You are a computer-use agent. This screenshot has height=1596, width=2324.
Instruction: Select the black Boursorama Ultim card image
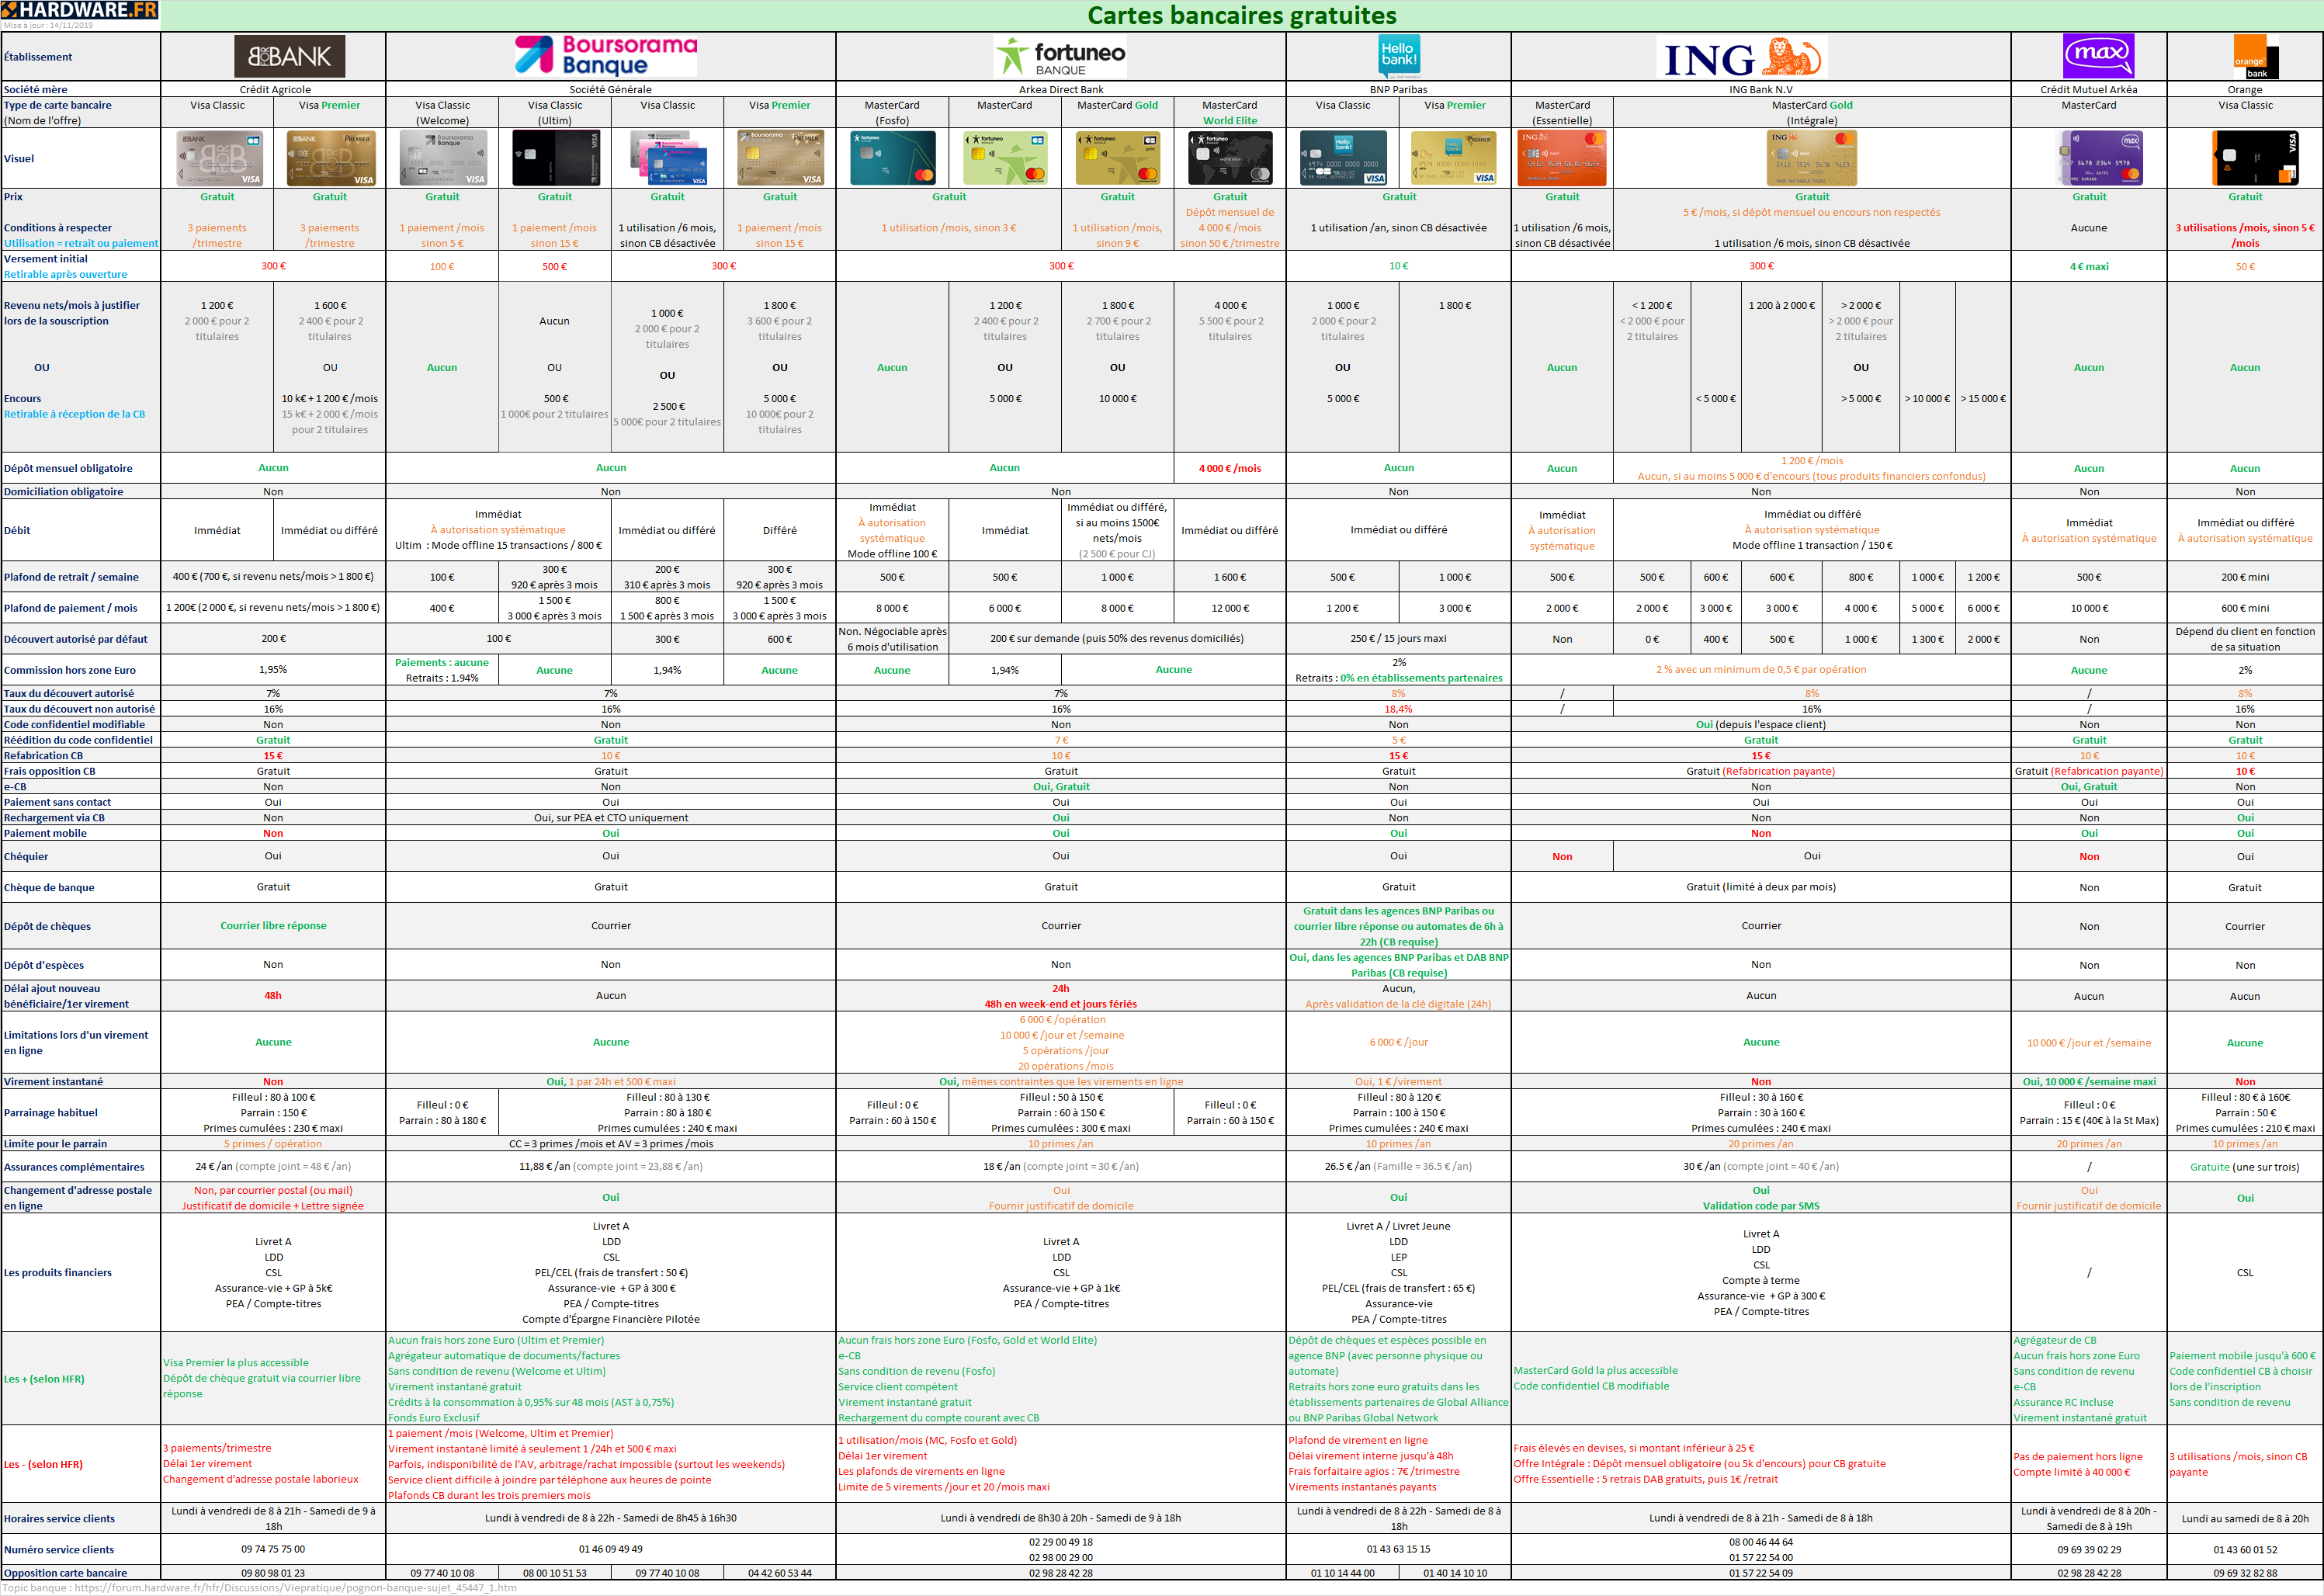click(555, 158)
